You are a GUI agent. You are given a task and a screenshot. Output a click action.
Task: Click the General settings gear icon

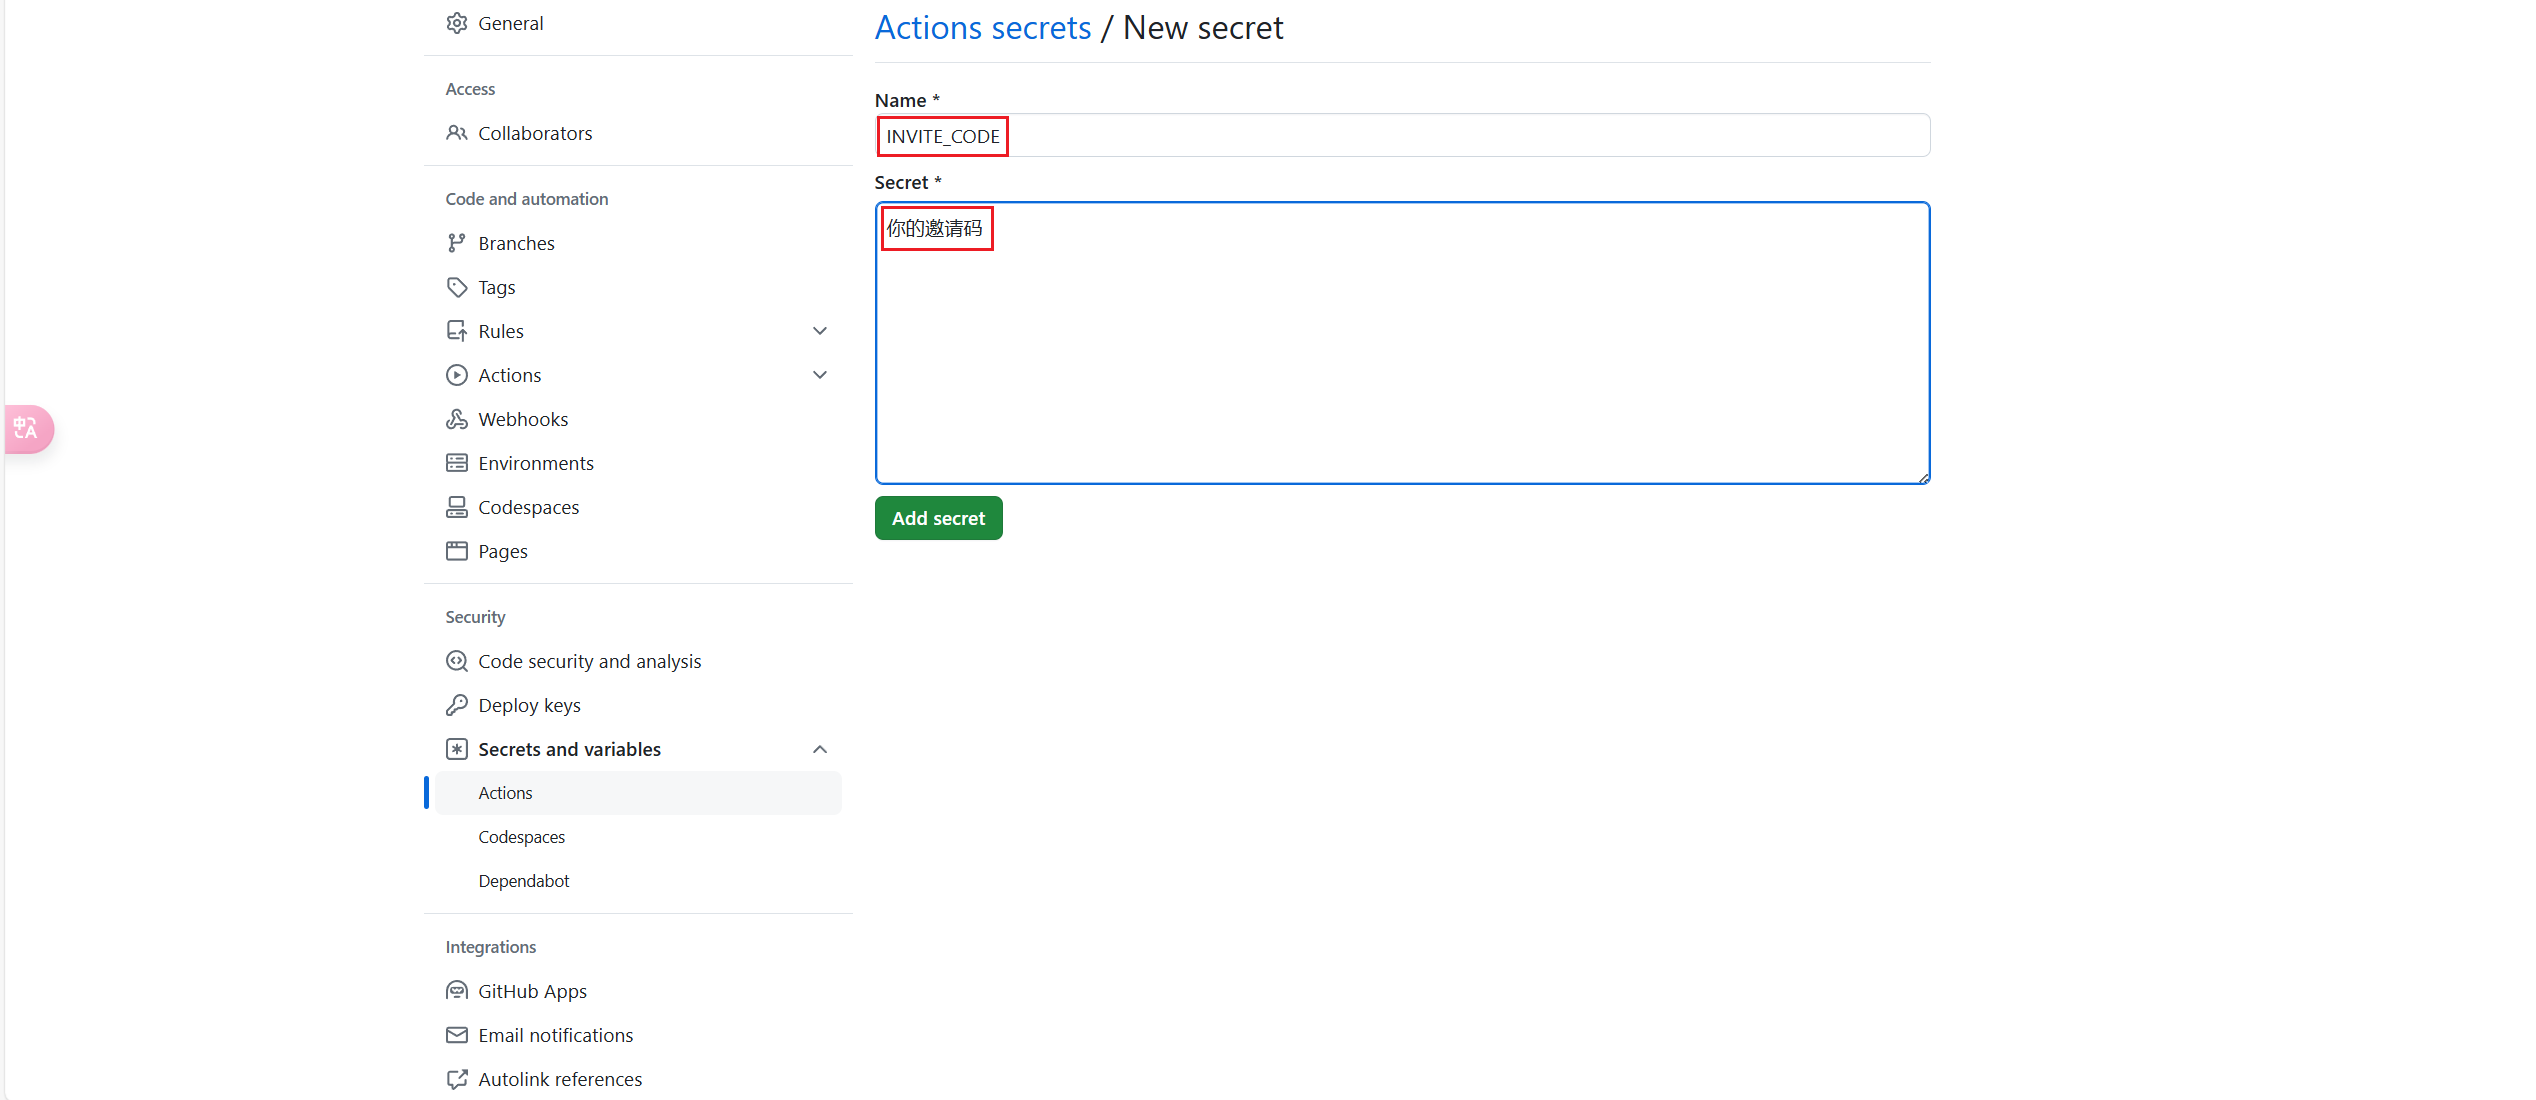coord(457,23)
